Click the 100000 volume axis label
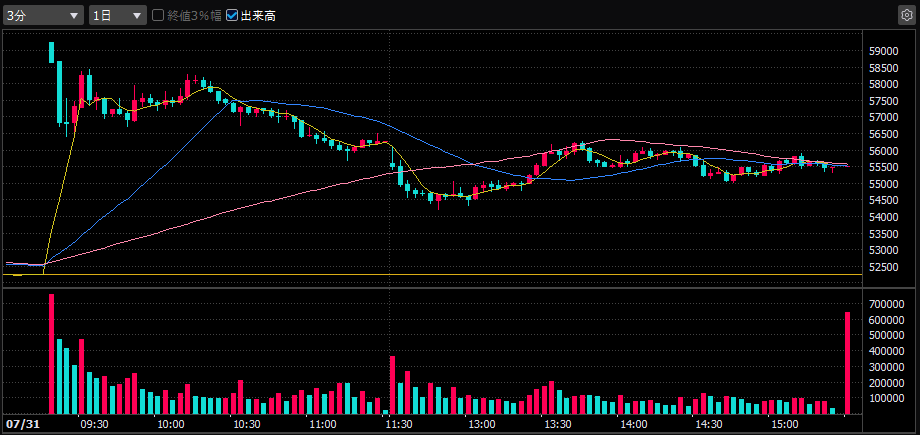 point(886,398)
